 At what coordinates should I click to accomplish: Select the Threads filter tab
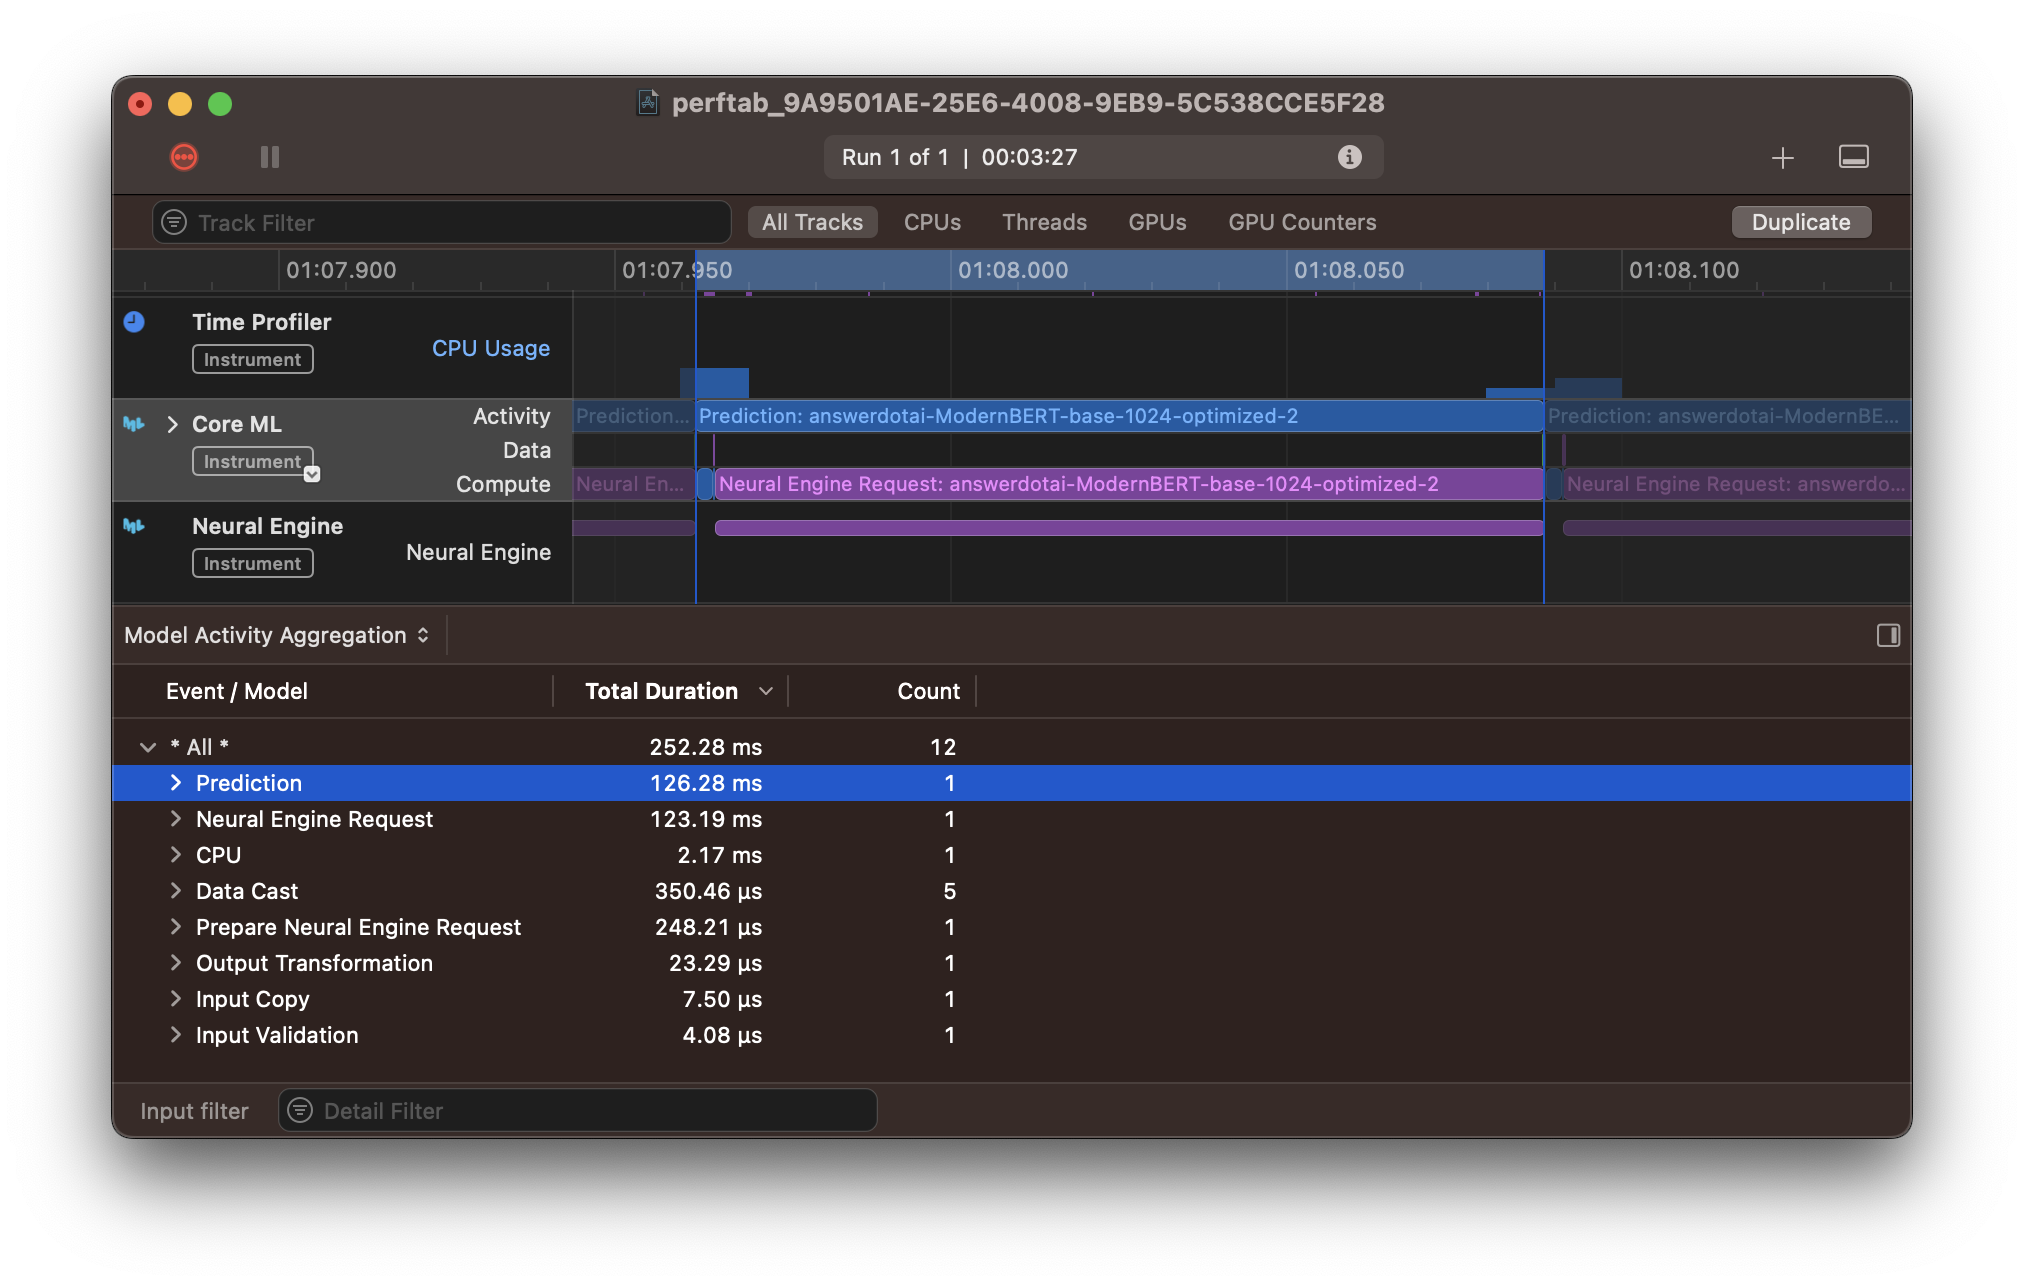pos(1044,221)
